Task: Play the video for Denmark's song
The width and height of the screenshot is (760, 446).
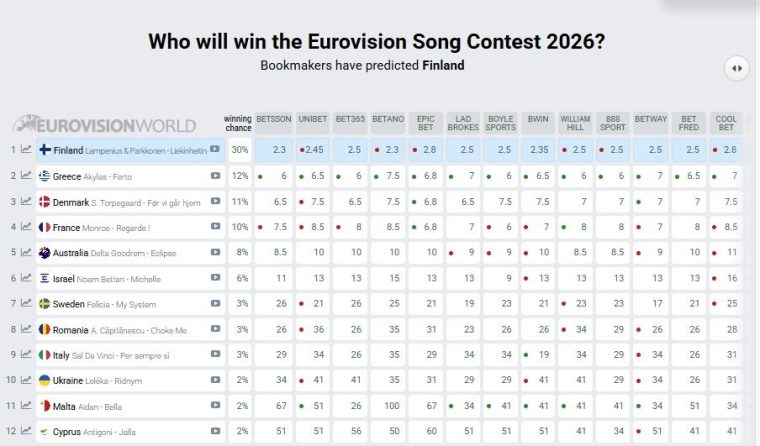Action: click(215, 202)
